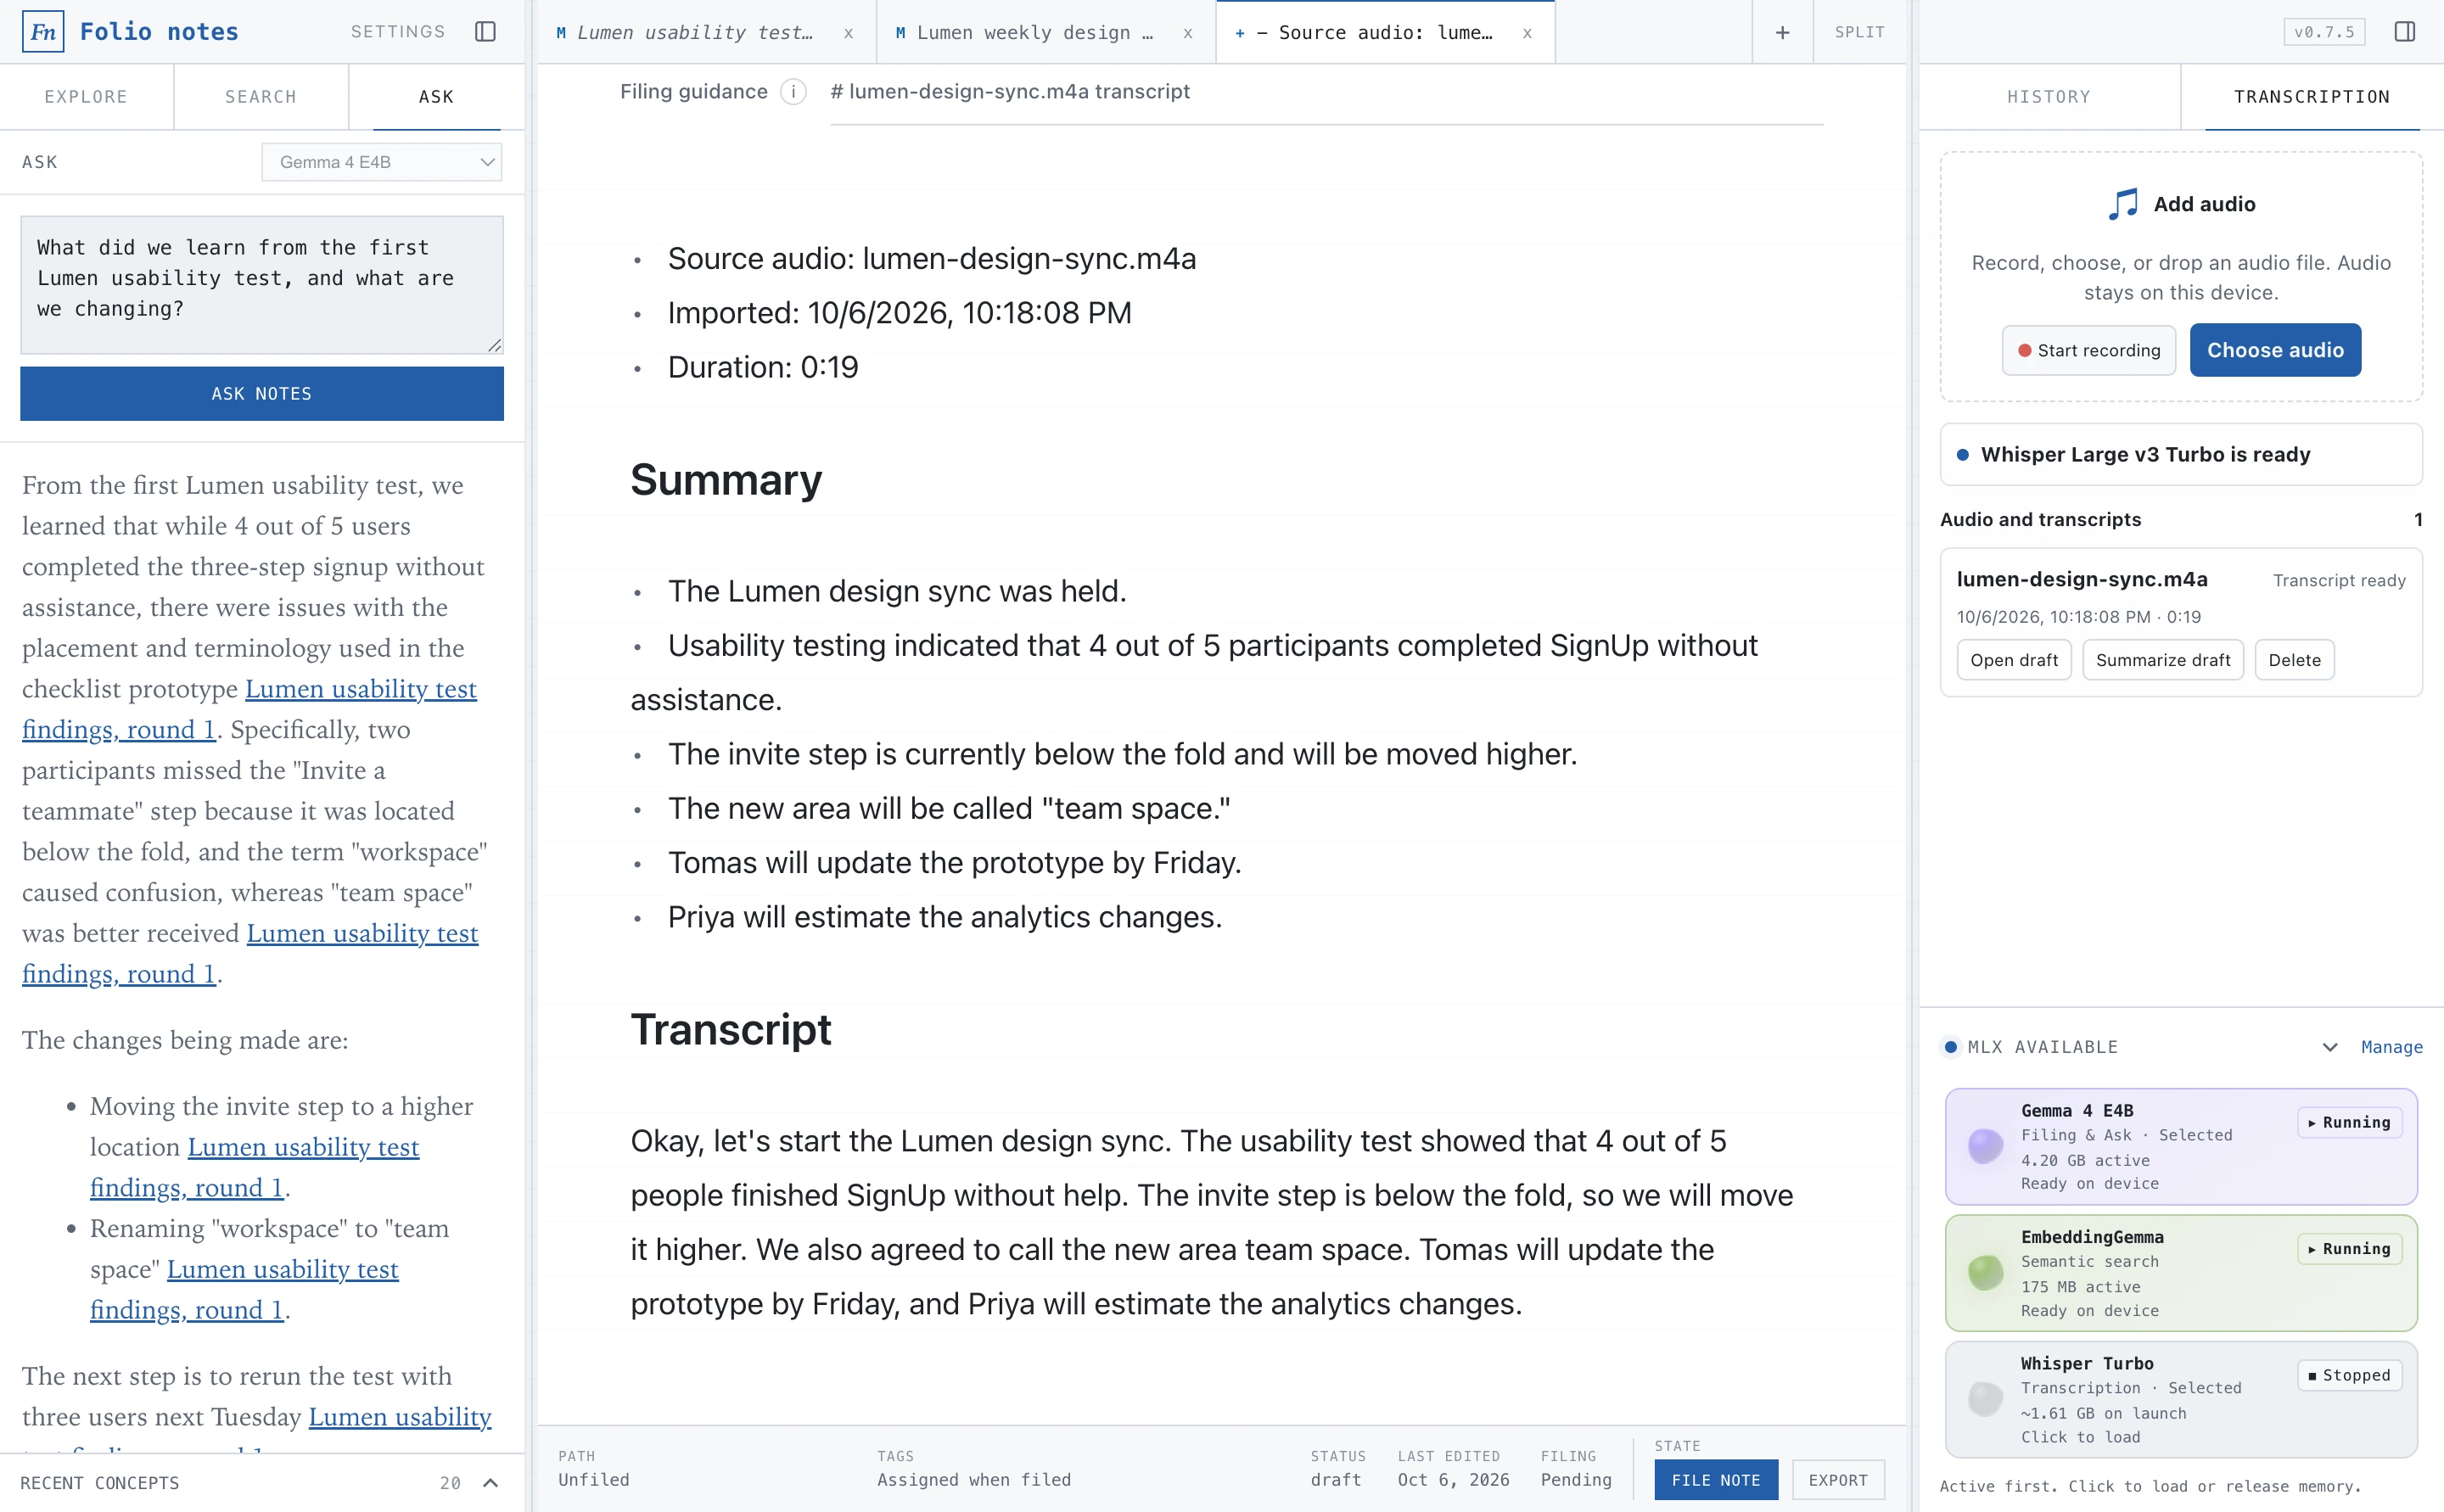Viewport: 2444px width, 1512px height.
Task: Toggle the right sidebar panel icon
Action: tap(2405, 32)
